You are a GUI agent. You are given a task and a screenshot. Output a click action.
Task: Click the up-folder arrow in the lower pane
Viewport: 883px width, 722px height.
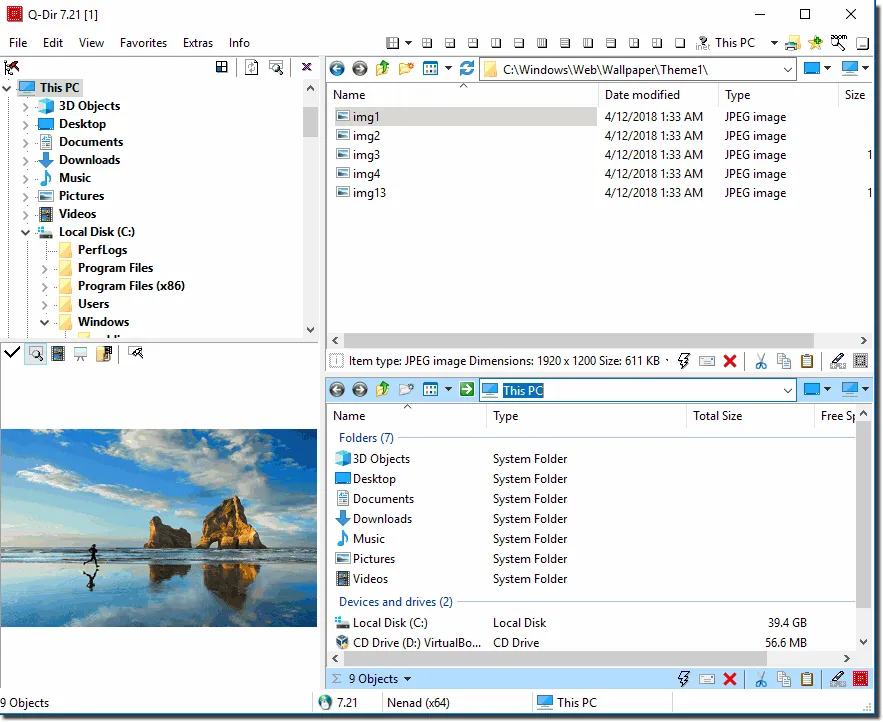tap(383, 390)
